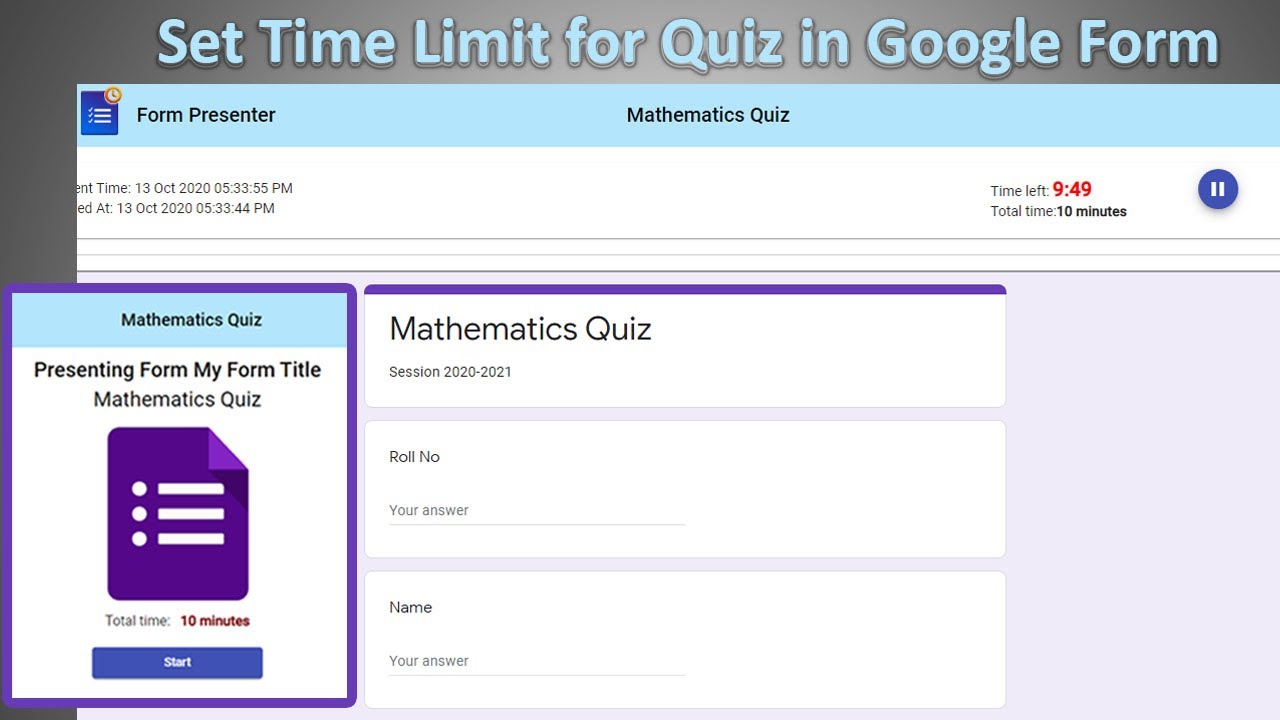Click the Form Presenter app name
1280x720 pixels.
tap(206, 115)
